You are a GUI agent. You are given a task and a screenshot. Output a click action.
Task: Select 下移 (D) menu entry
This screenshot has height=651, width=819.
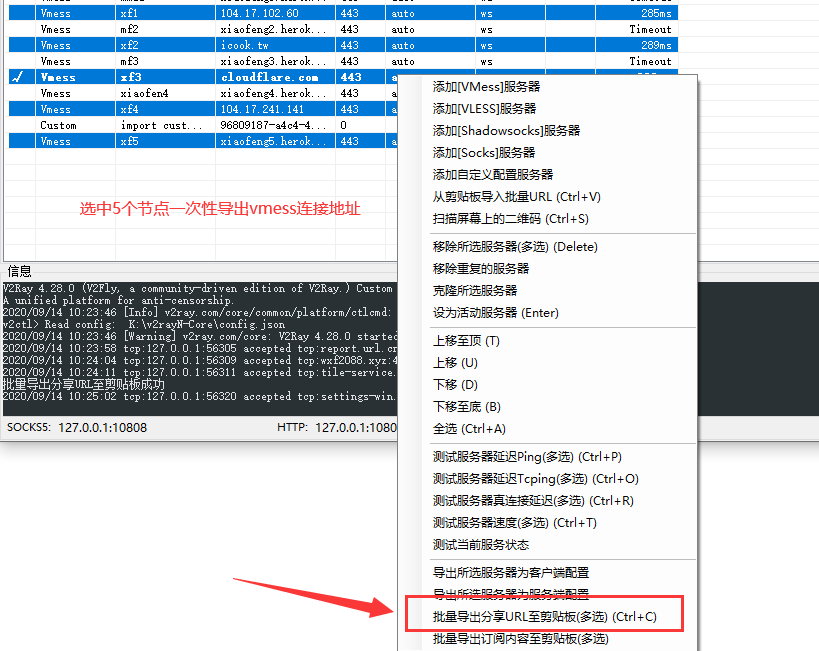455,385
